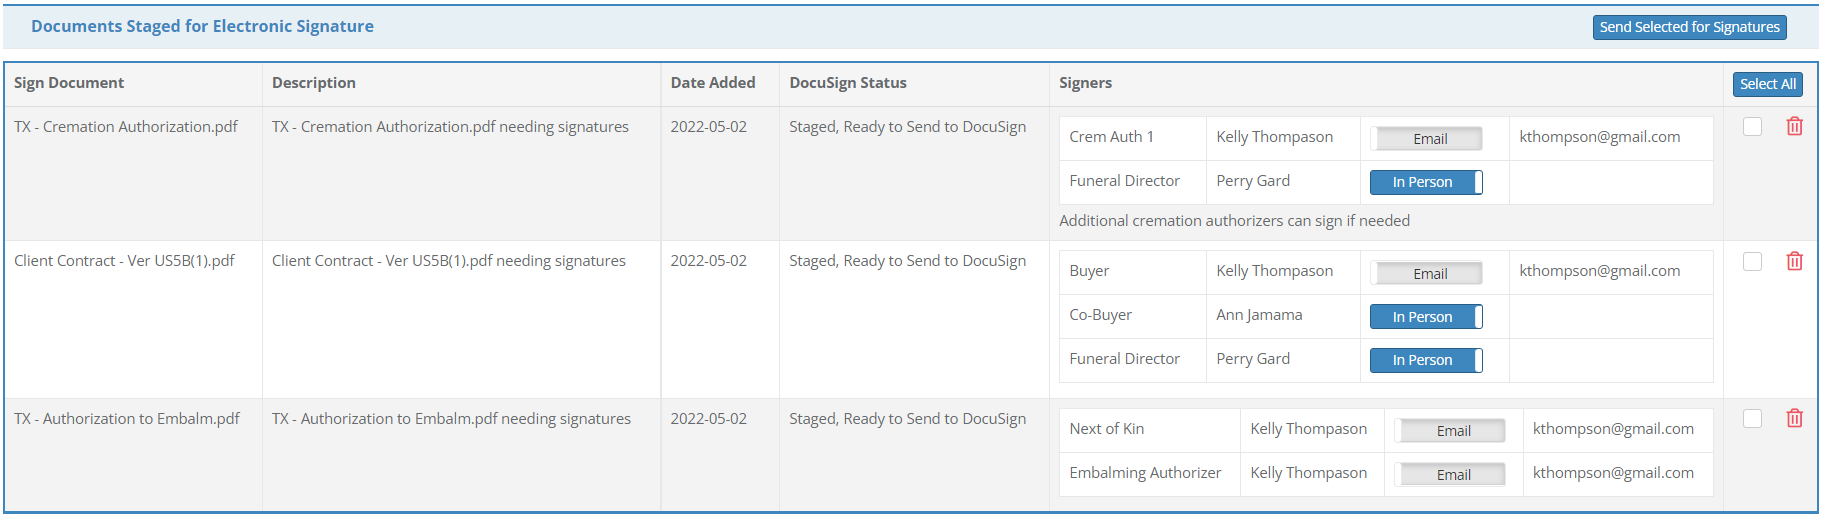Viewport: 1828px width, 525px height.
Task: Toggle Next of Kin Email switch
Action: tap(1451, 431)
